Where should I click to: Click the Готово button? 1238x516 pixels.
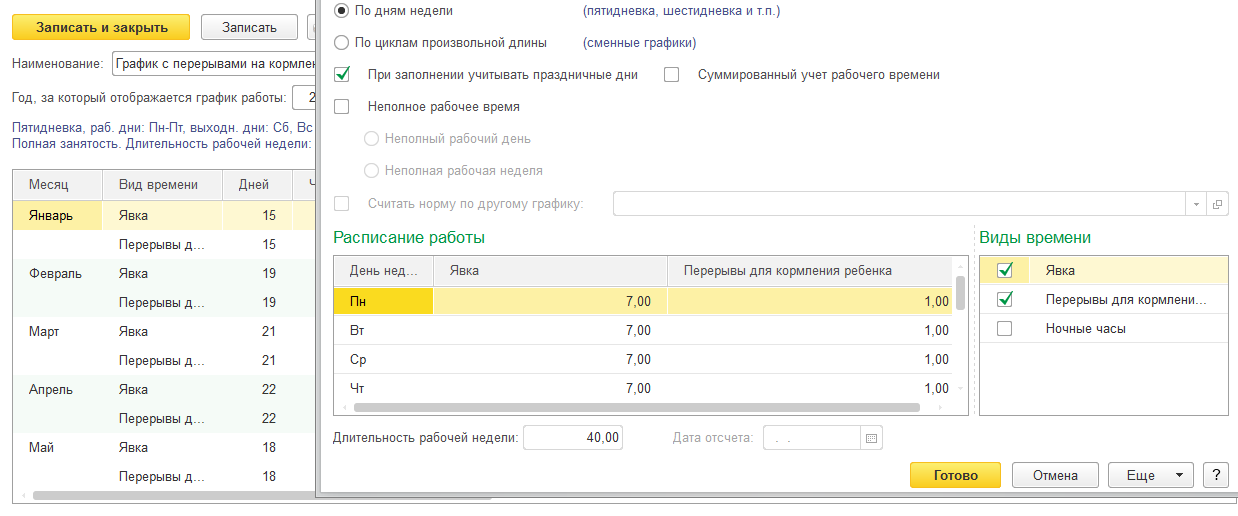(956, 475)
